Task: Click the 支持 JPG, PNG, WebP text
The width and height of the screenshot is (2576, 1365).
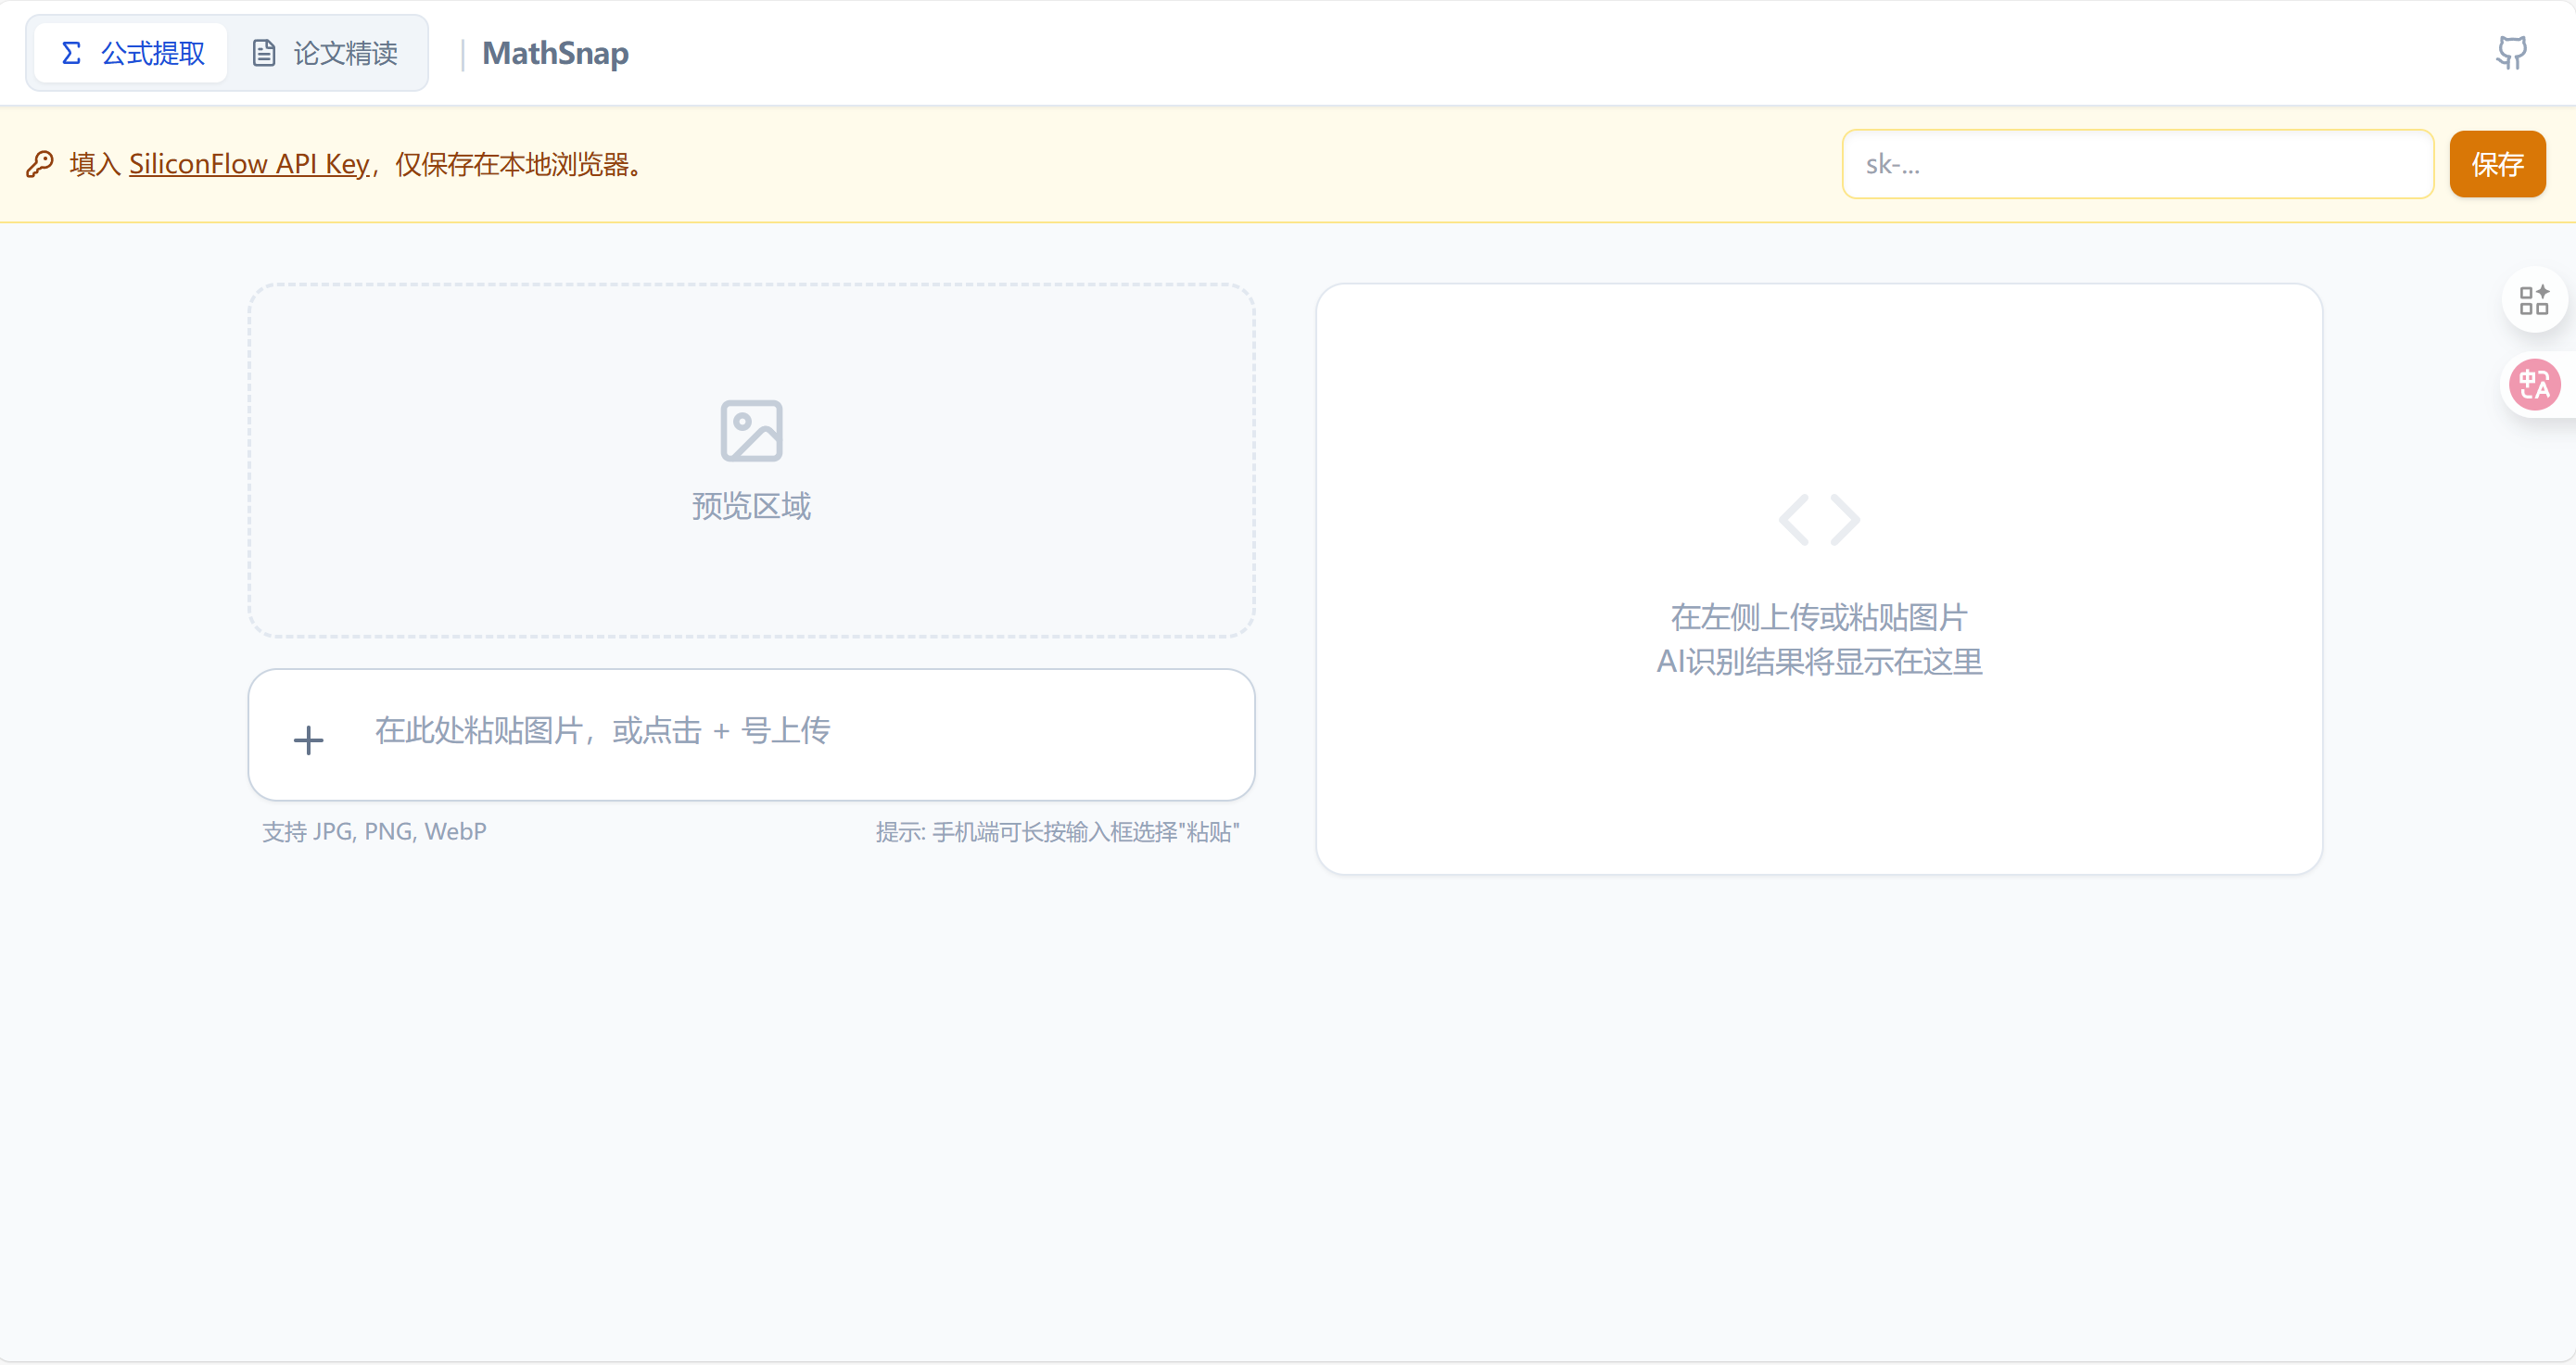Action: click(x=373, y=831)
